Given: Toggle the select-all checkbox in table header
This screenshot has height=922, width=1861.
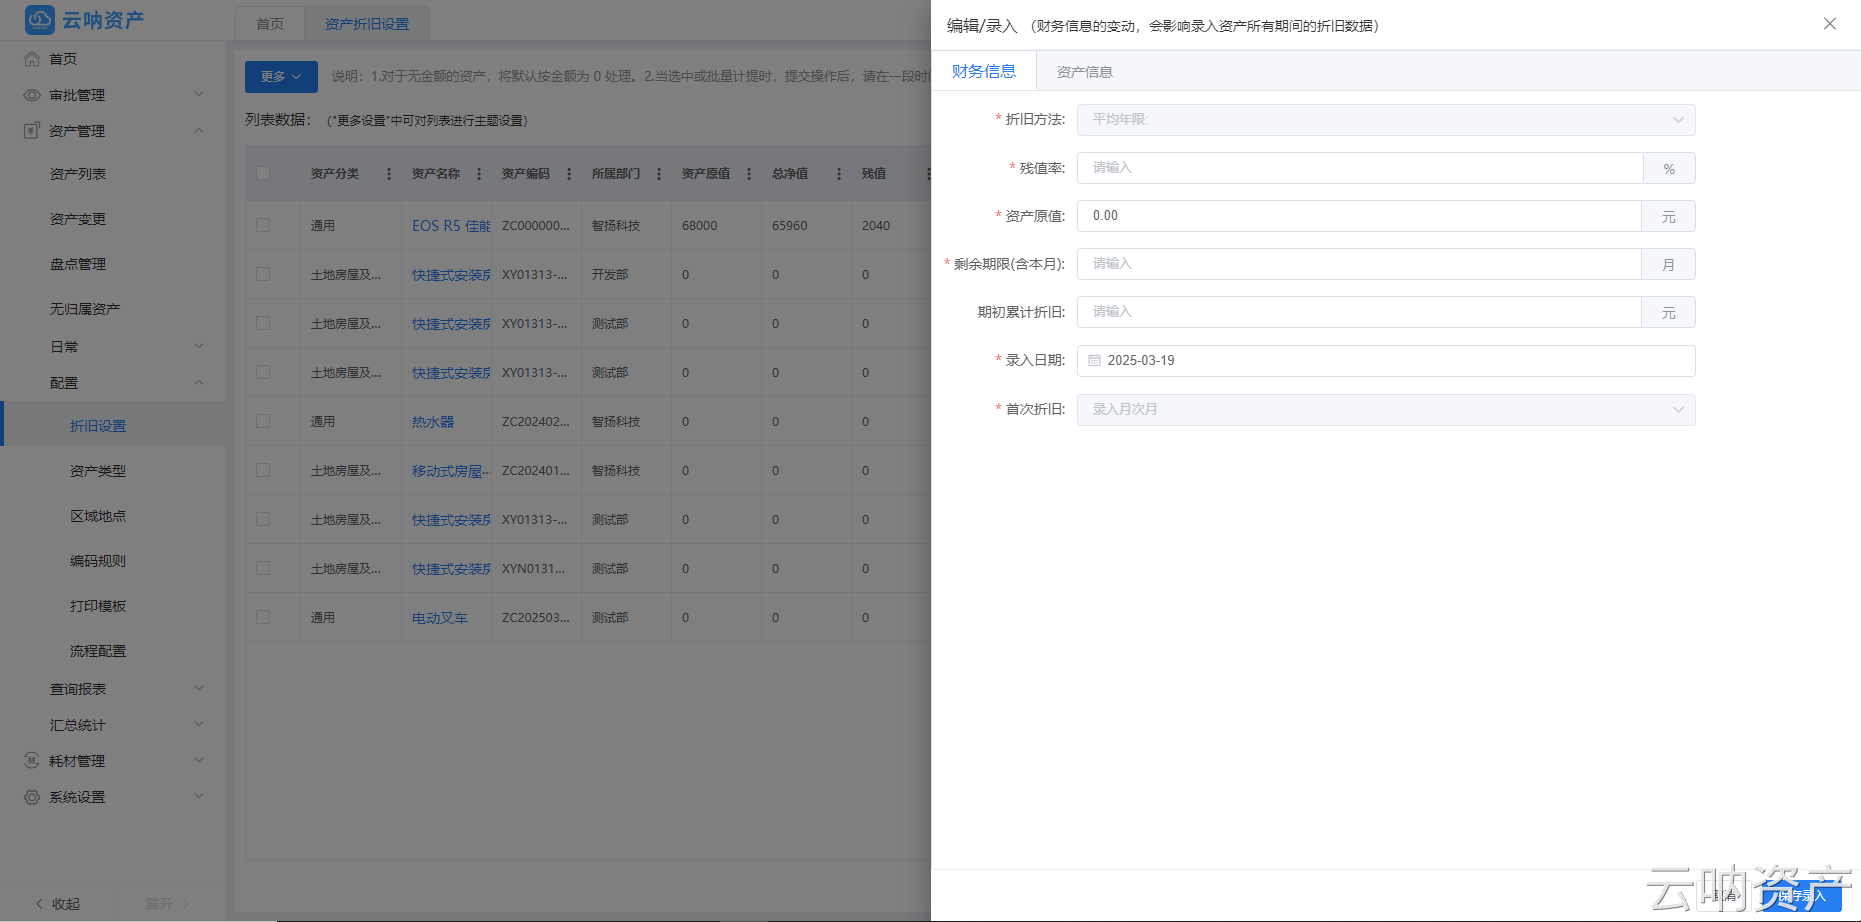Looking at the screenshot, I should coord(263,172).
